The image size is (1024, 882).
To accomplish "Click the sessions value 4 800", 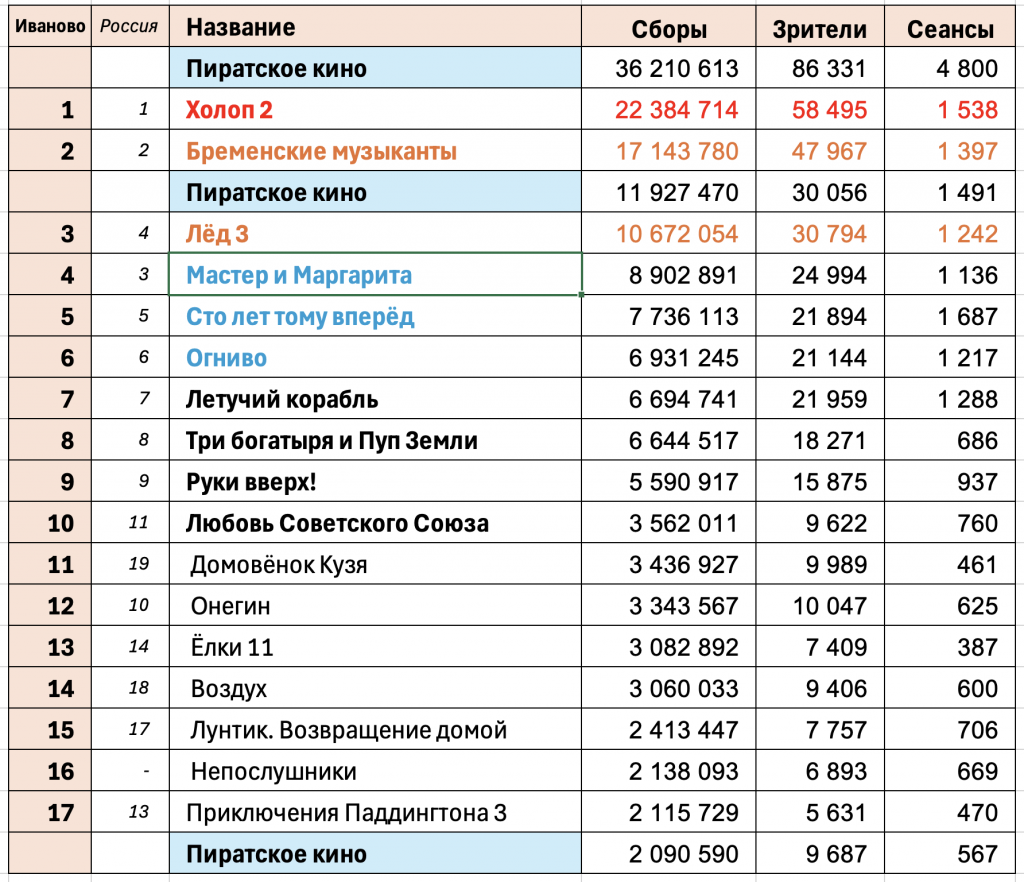I will point(967,69).
